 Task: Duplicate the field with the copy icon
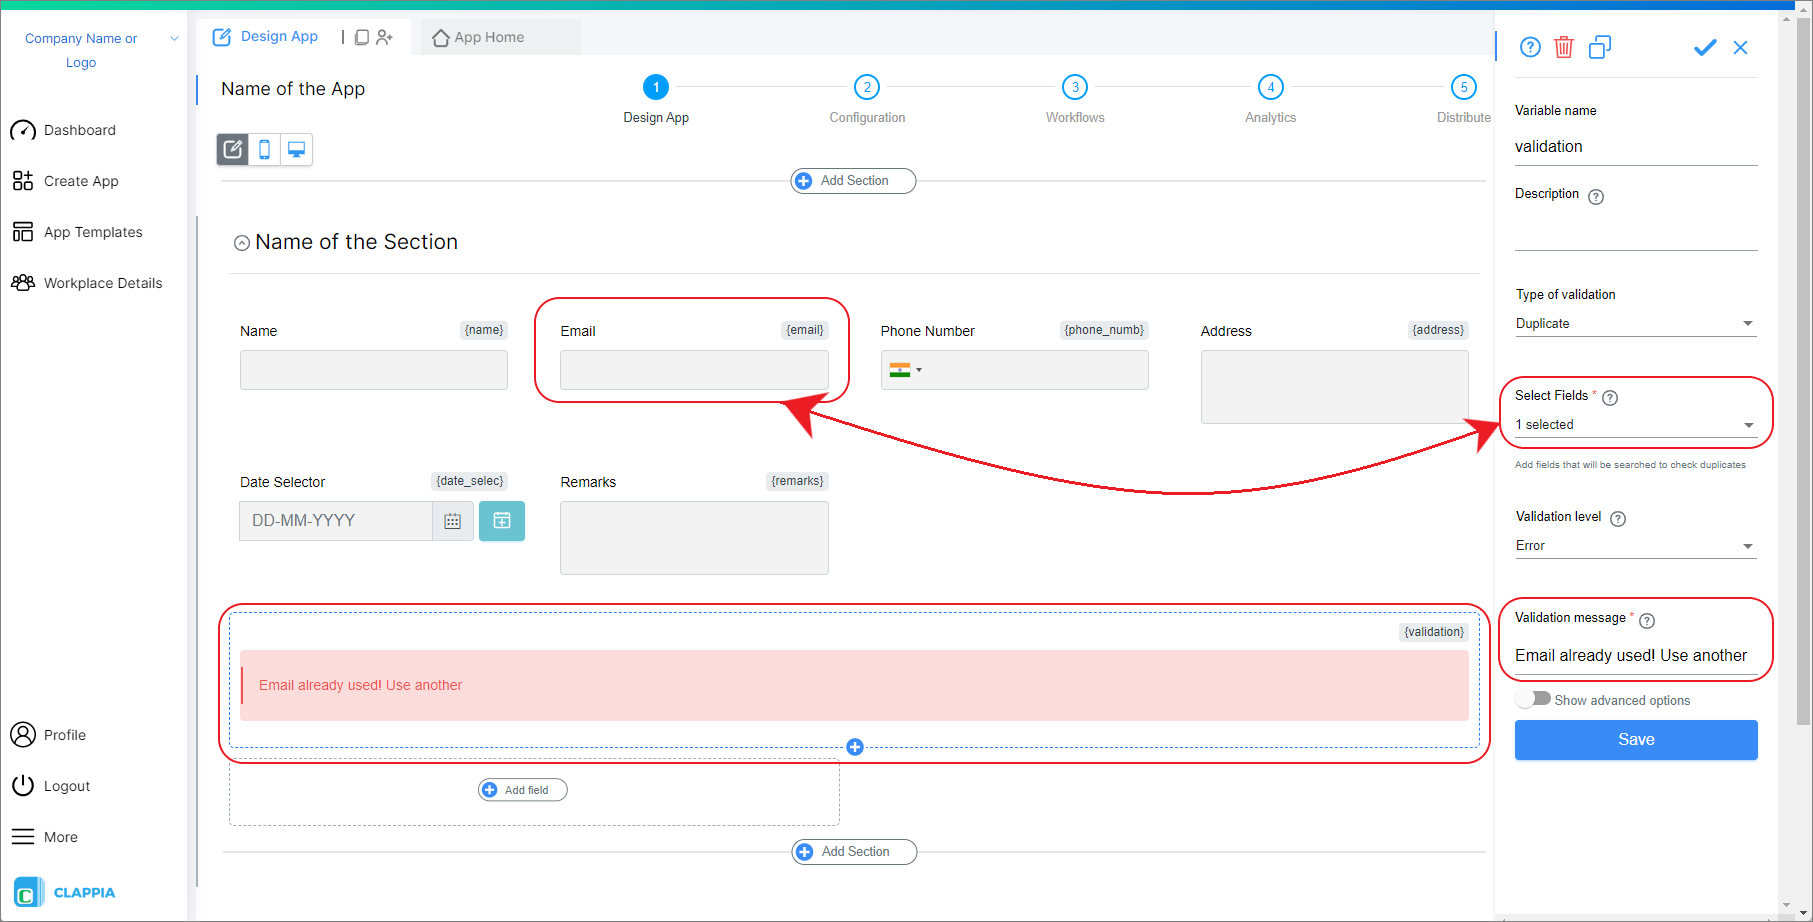point(1600,47)
